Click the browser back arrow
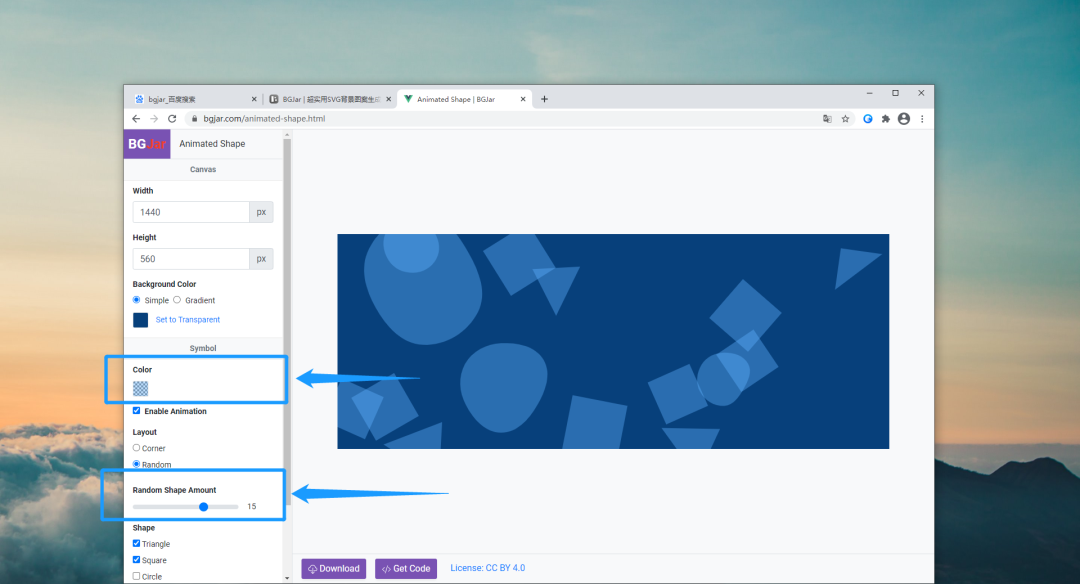 point(137,118)
